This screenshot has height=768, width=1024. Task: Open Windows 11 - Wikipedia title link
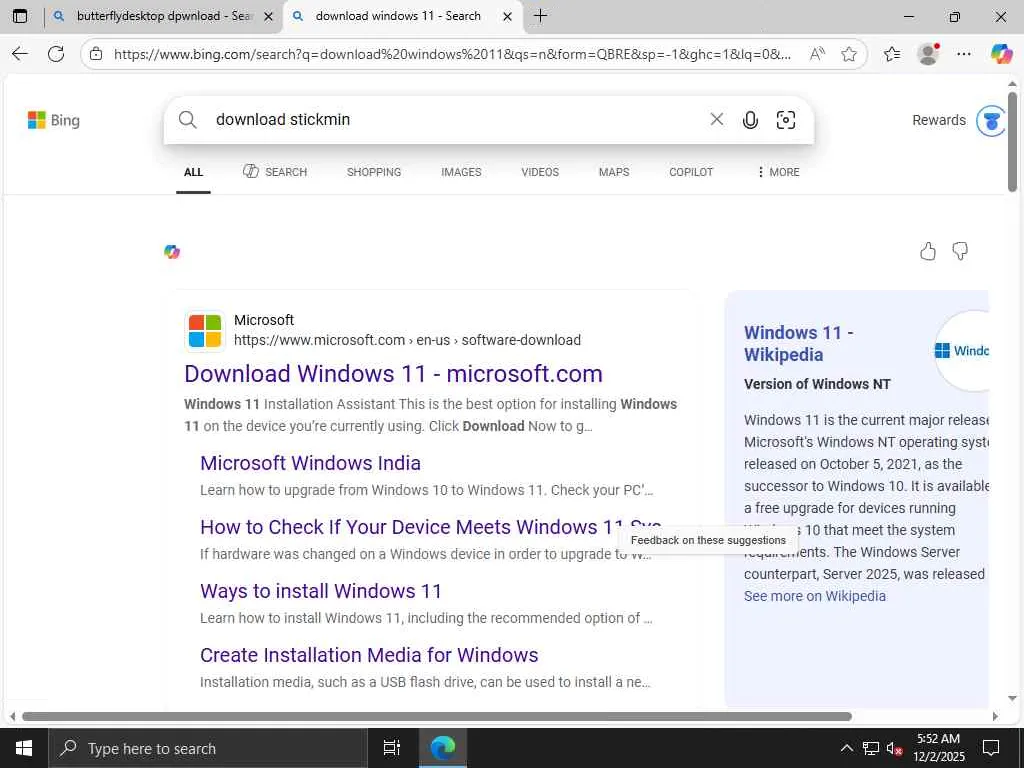pos(798,344)
